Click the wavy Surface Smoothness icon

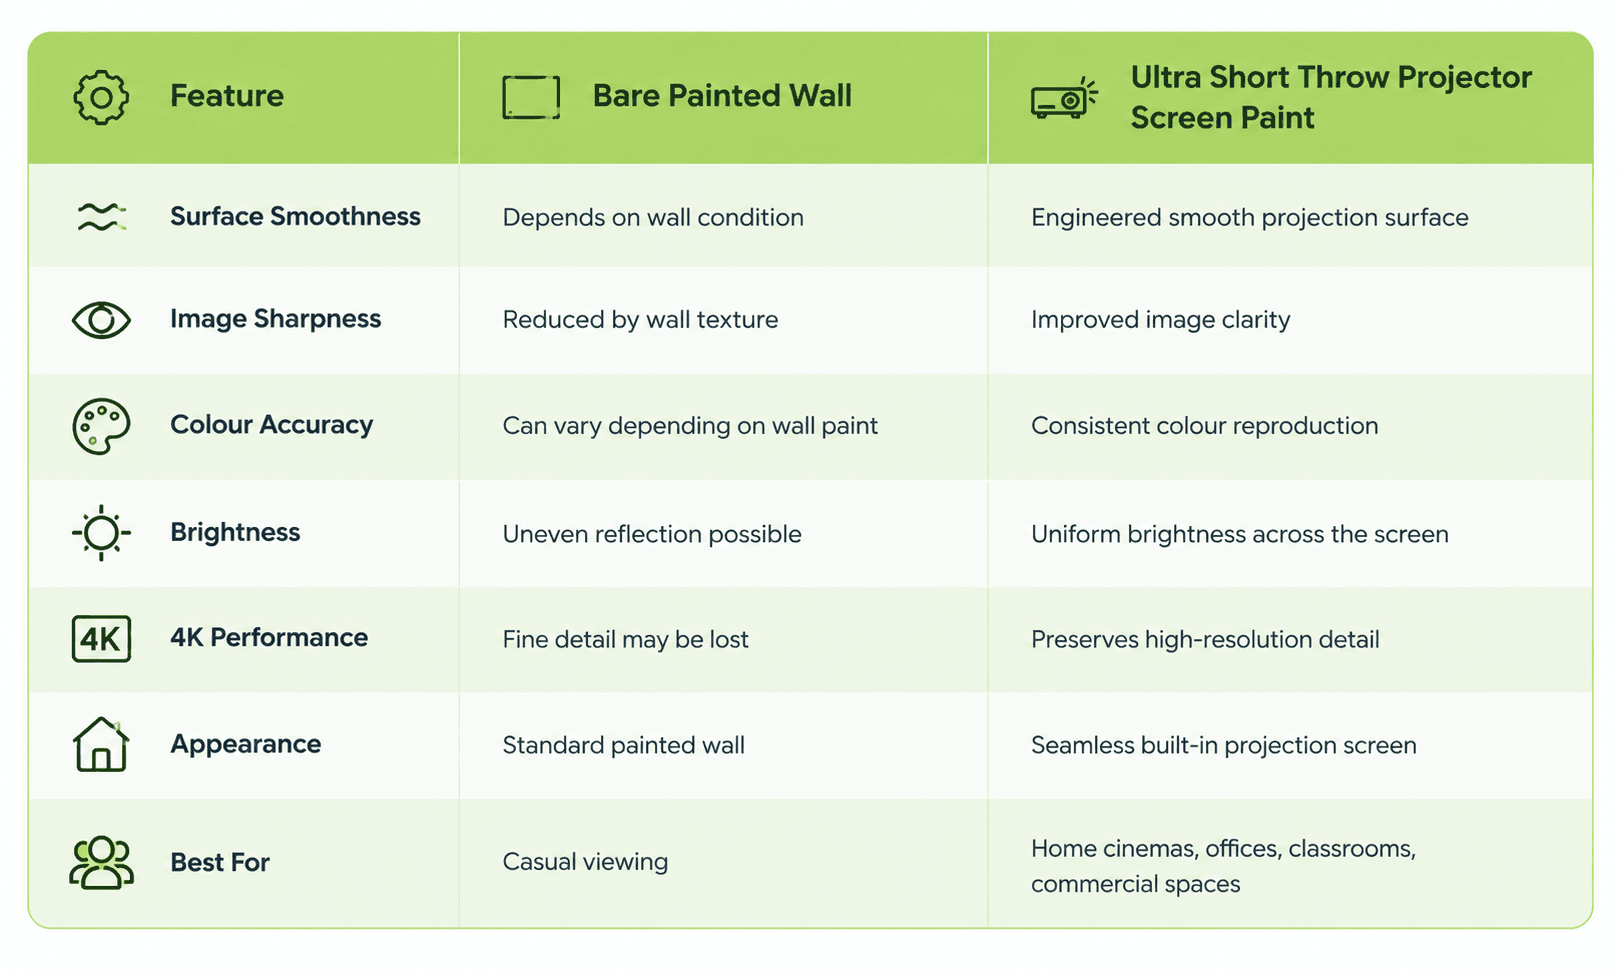tap(102, 217)
